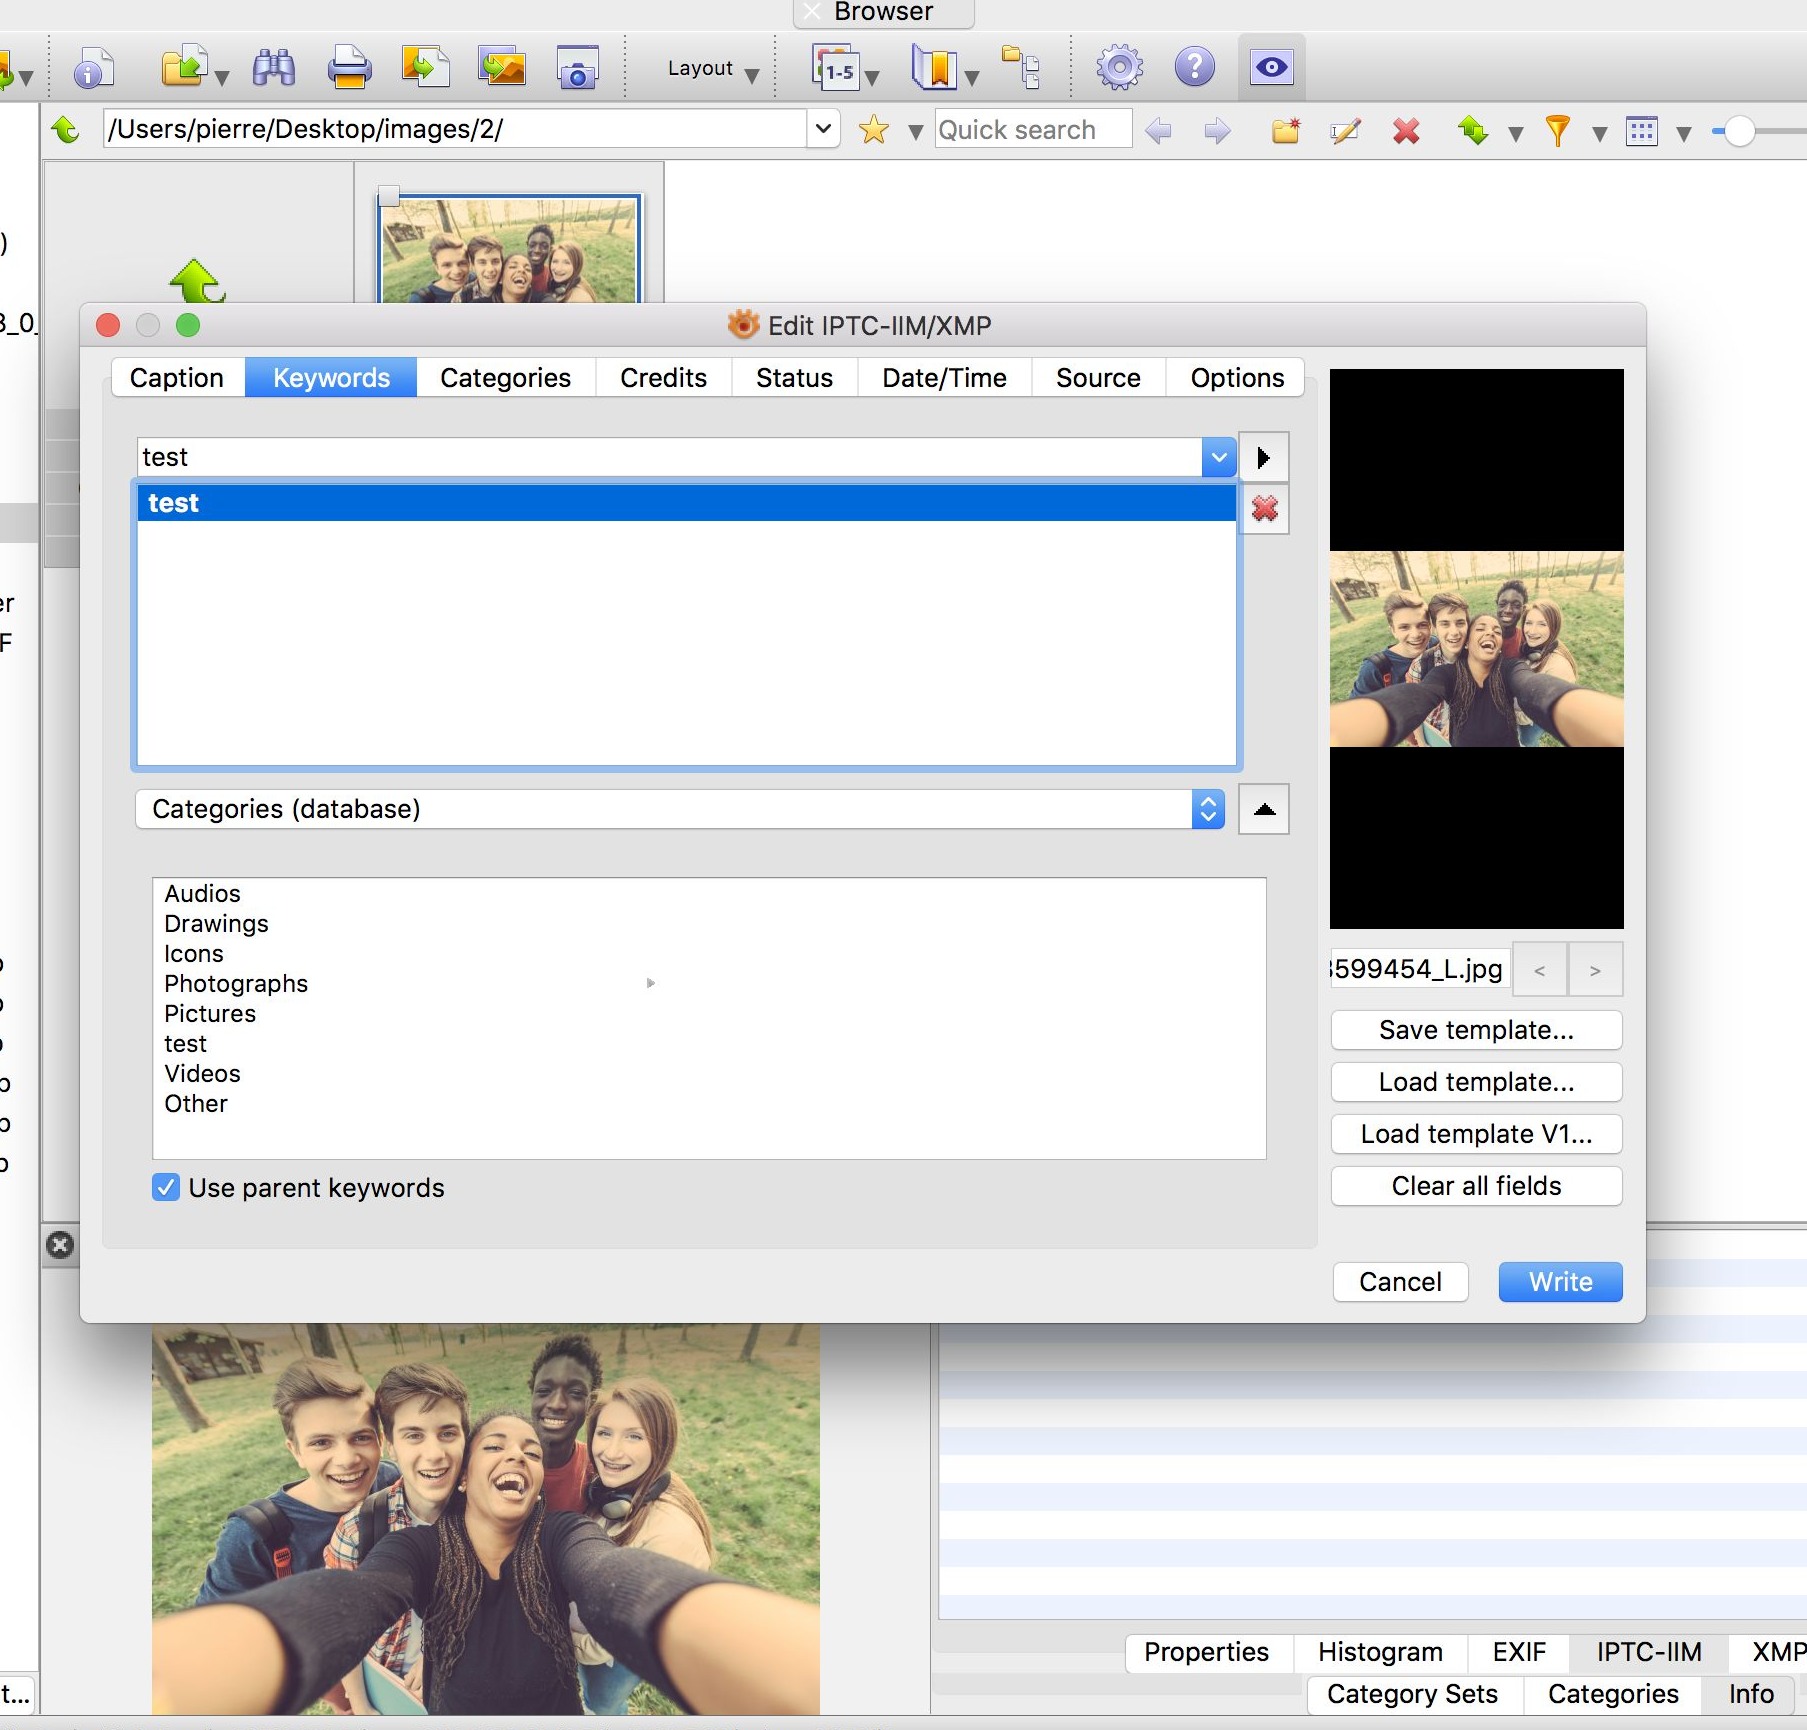
Task: Toggle the thumbnail selection checkbox
Action: (389, 195)
